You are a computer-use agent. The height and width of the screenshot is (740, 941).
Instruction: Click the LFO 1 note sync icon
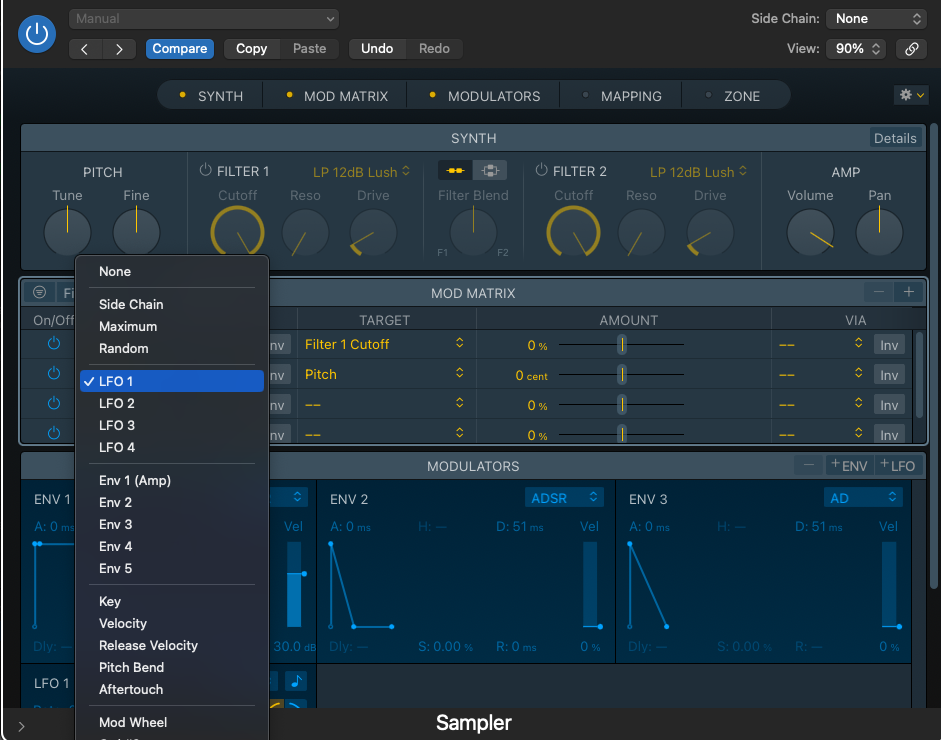(296, 681)
